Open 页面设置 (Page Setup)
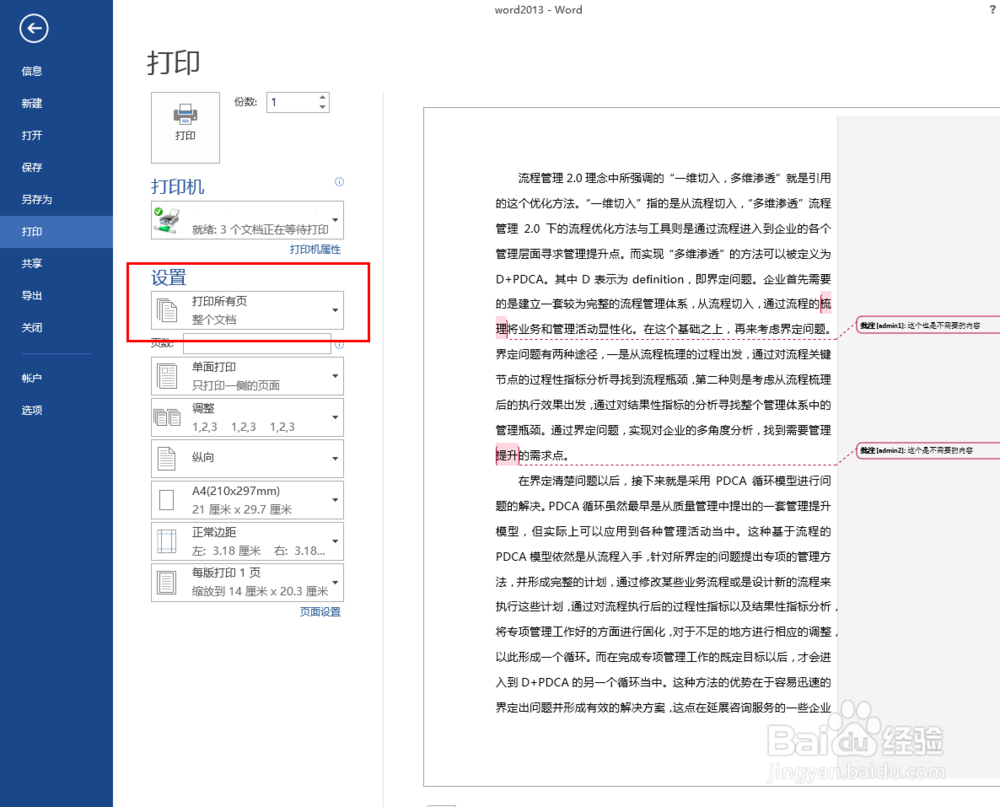This screenshot has height=807, width=1000. [x=319, y=611]
